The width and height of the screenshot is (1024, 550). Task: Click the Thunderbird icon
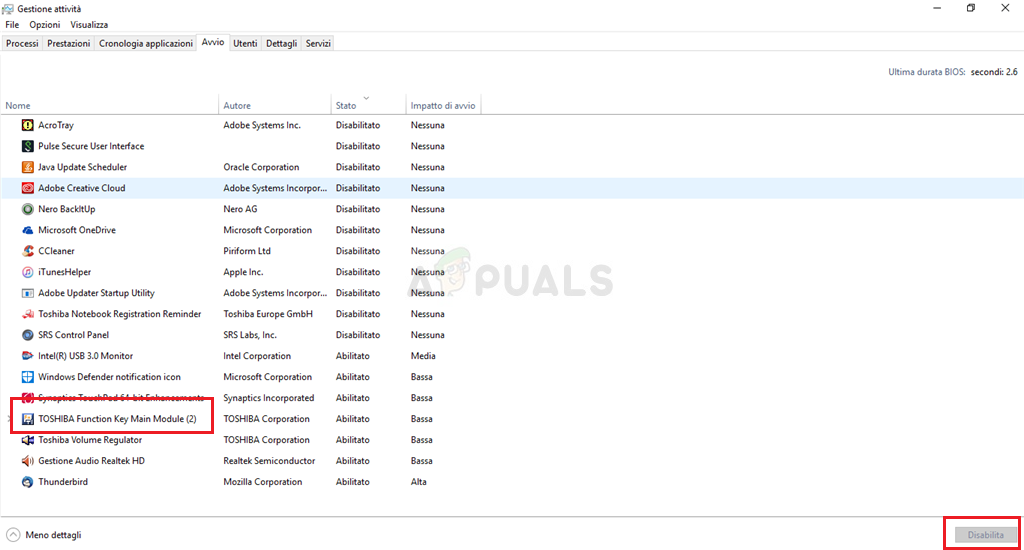(x=27, y=481)
